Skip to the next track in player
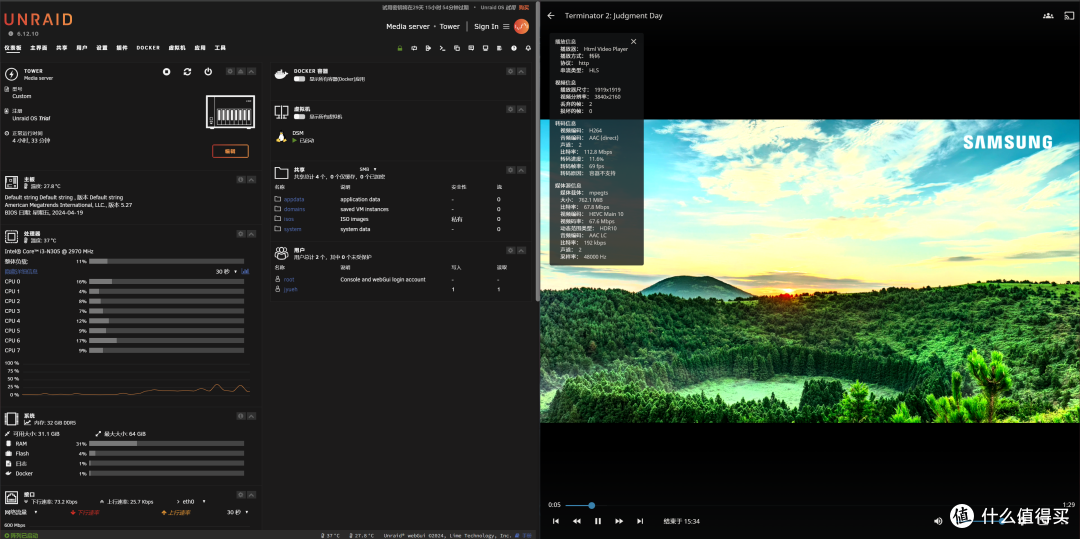1080x539 pixels. click(640, 521)
